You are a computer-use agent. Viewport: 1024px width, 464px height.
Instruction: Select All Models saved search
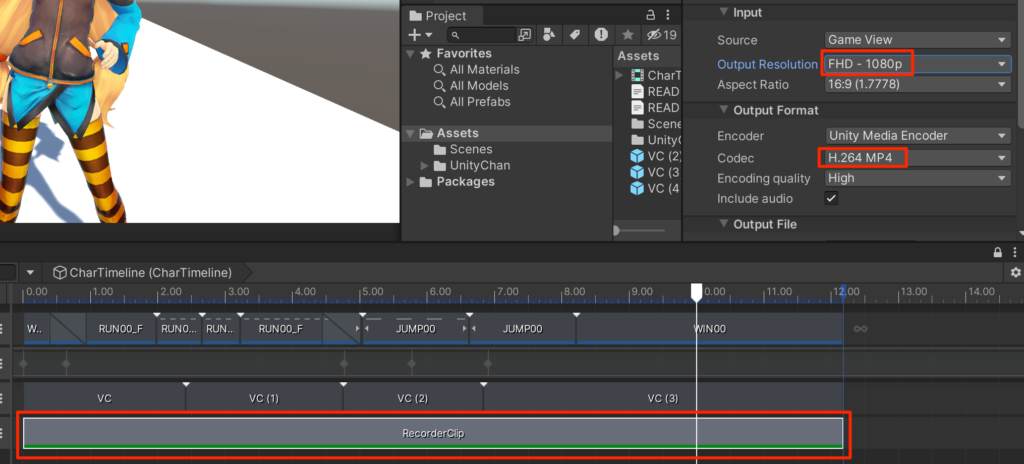click(478, 86)
